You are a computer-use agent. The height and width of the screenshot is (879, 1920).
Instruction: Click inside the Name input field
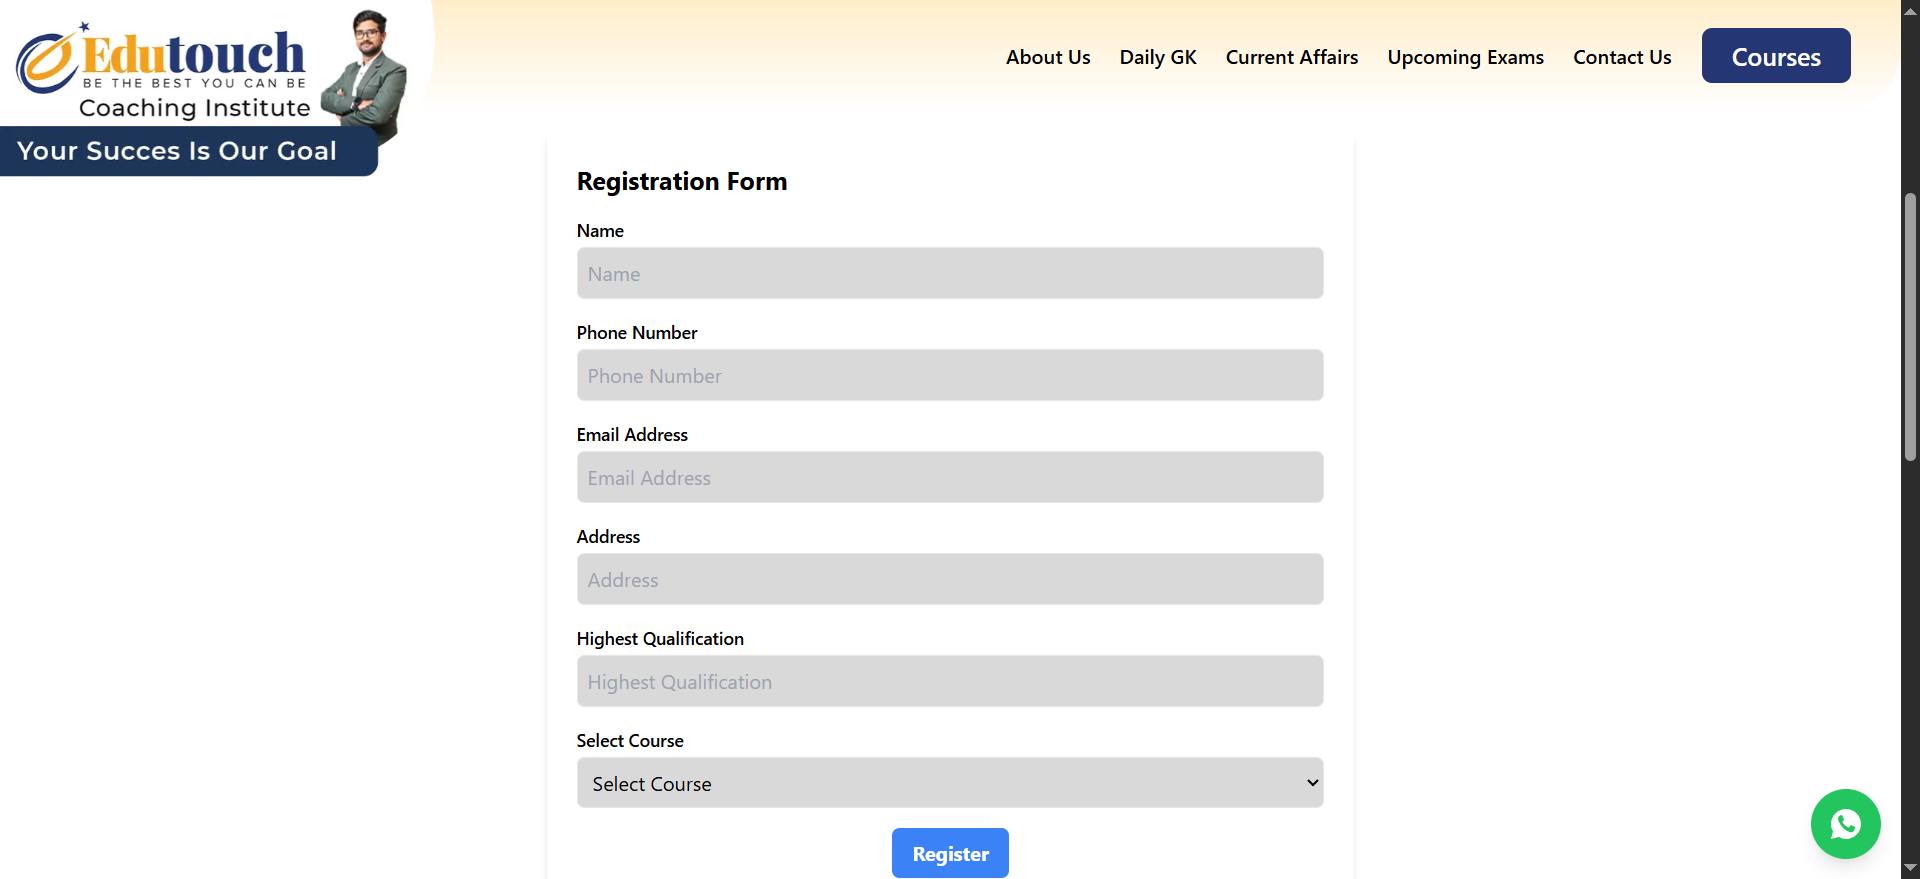click(x=949, y=273)
